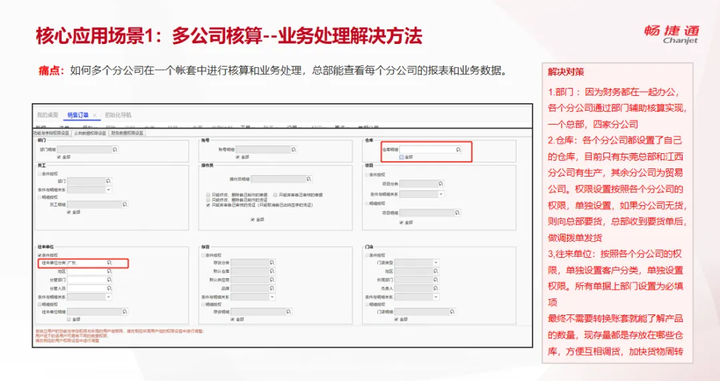Open lookup for 操作员明细 field
This screenshot has height=381, width=720.
coord(309,179)
